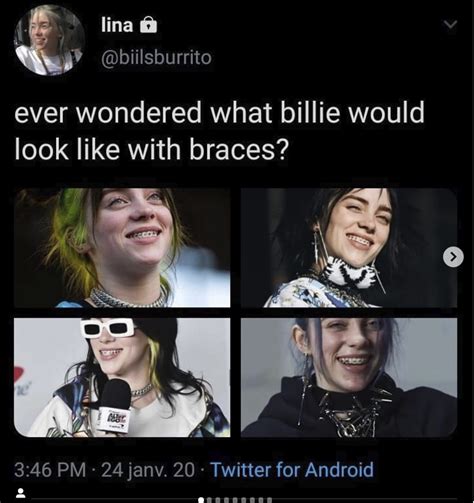
Task: Click the microphone in the interview photo
Action: coord(114,406)
